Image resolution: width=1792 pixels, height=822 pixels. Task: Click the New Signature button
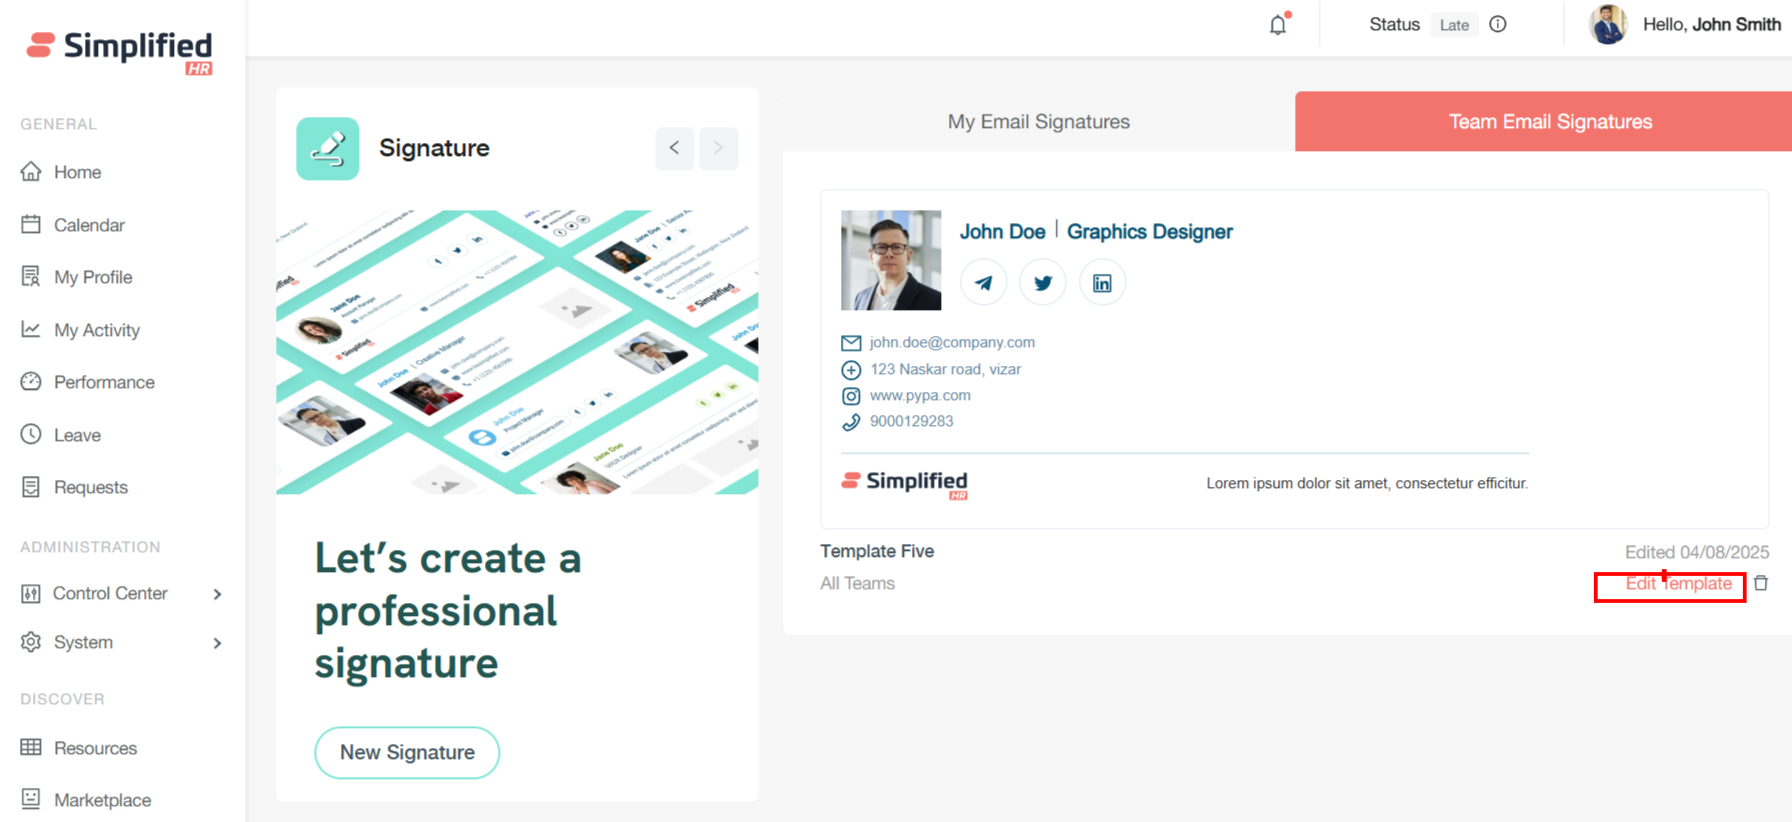point(407,753)
